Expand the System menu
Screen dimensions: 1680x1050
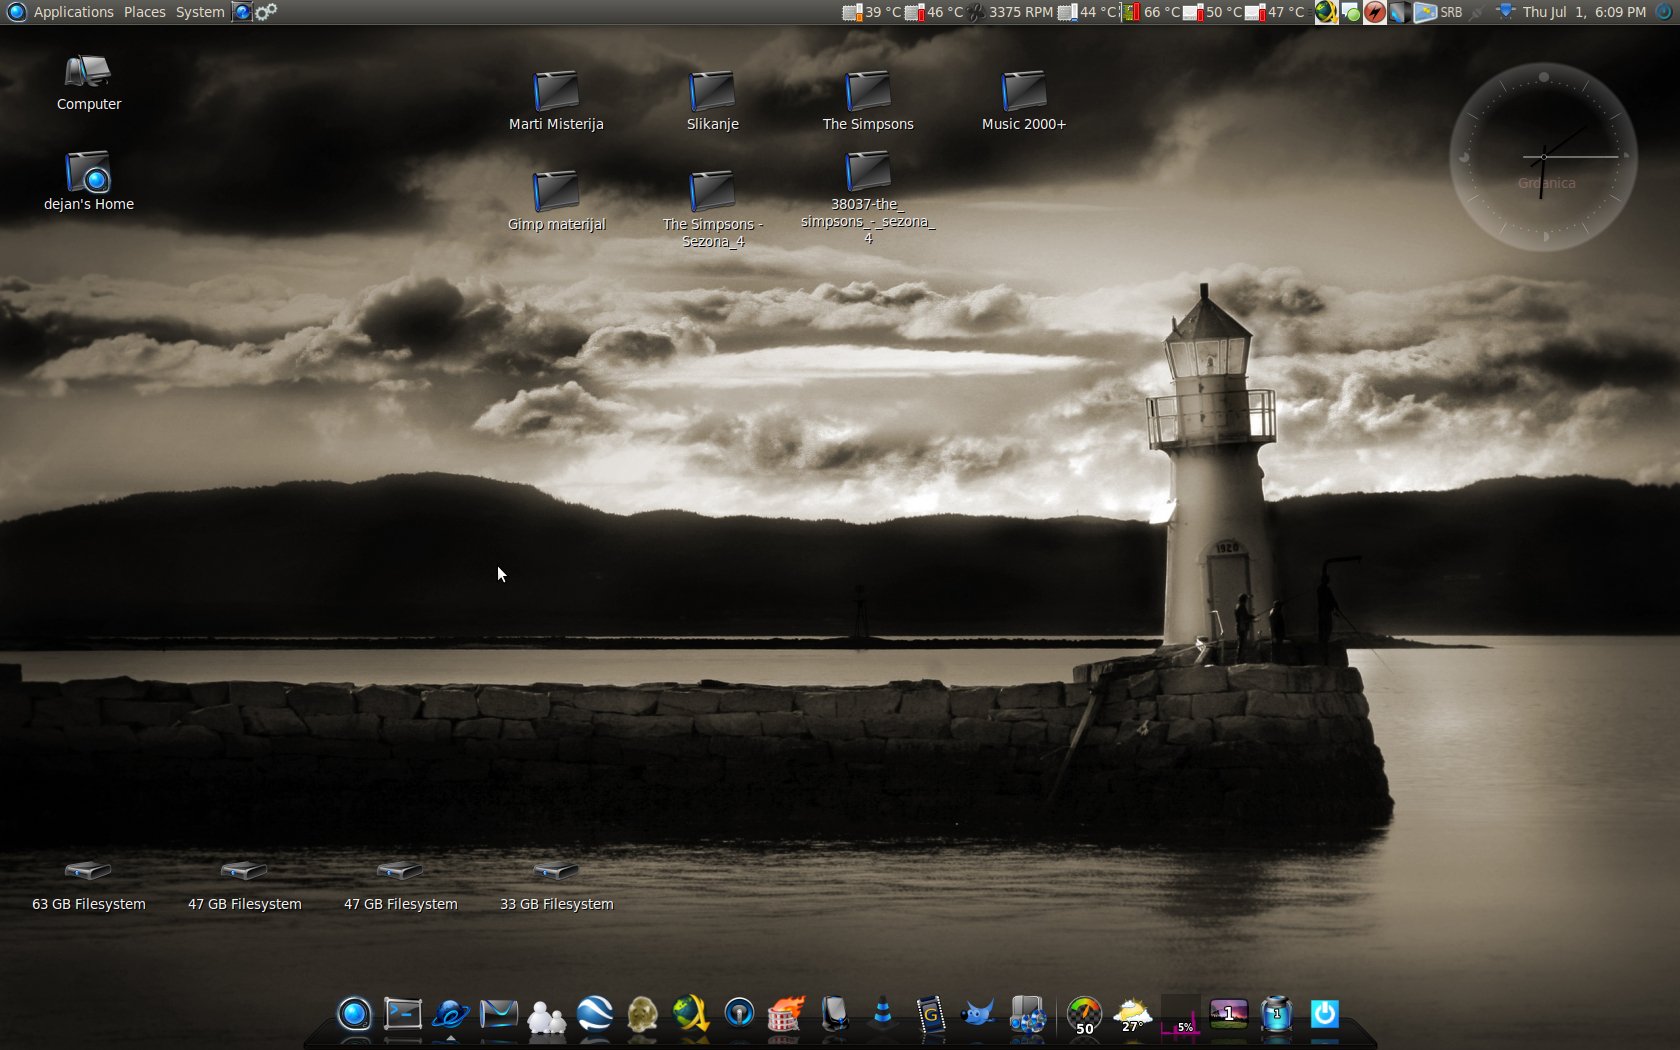tap(200, 12)
